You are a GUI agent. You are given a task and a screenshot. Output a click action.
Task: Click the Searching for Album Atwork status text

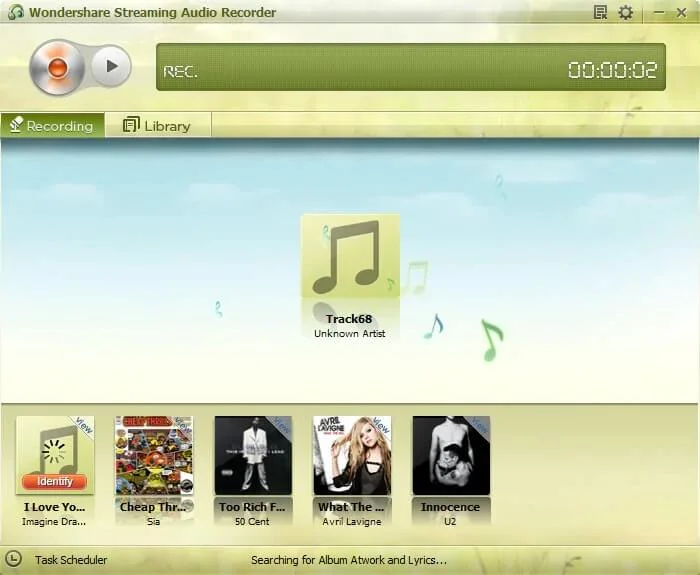[349, 560]
